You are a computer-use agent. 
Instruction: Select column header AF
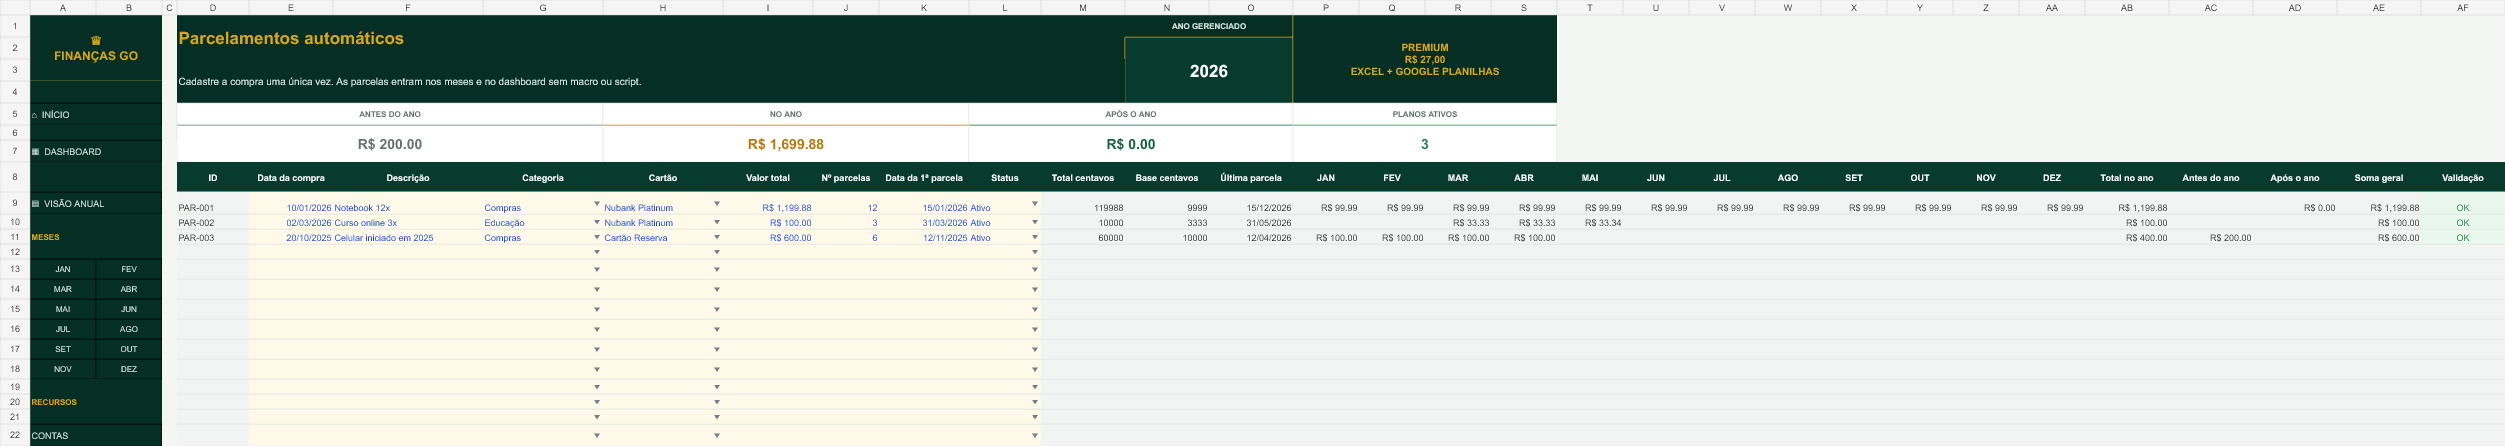coord(2462,8)
